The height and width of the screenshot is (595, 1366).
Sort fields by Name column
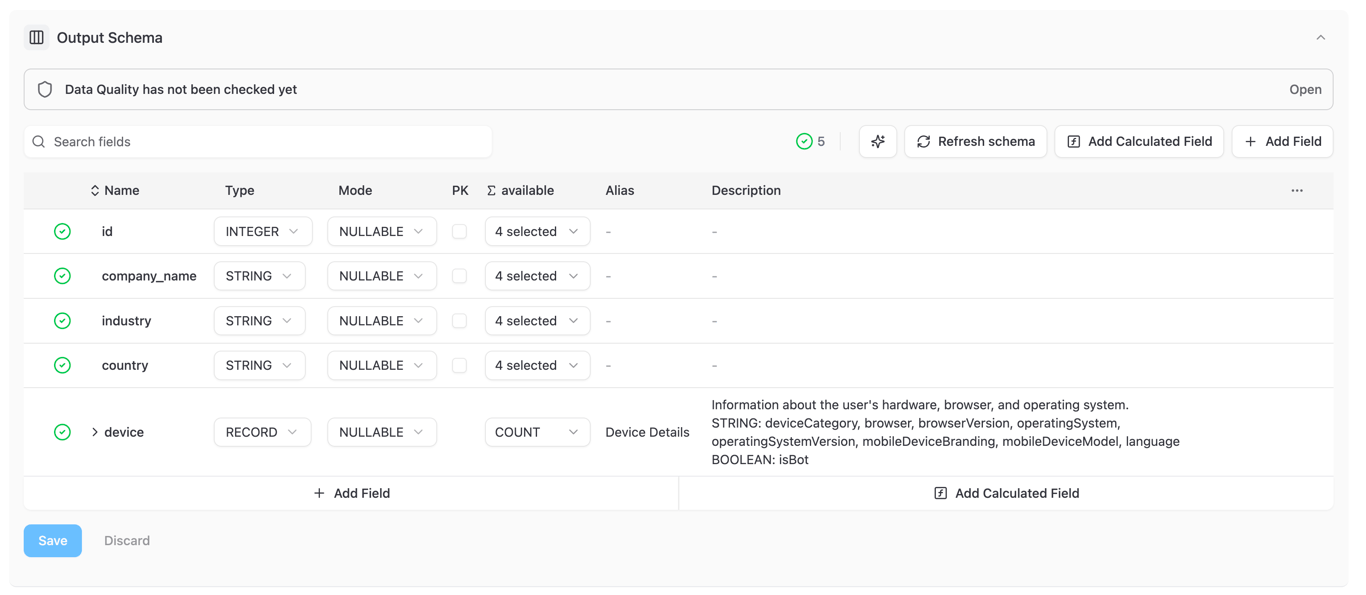(x=115, y=190)
